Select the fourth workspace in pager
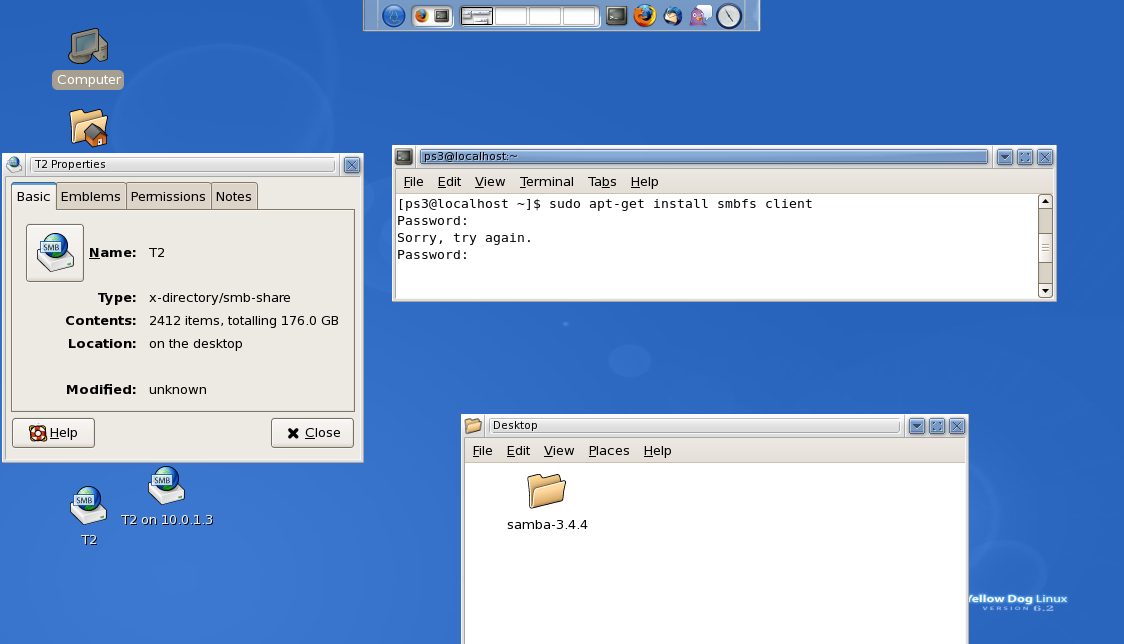The width and height of the screenshot is (1124, 644). point(578,16)
